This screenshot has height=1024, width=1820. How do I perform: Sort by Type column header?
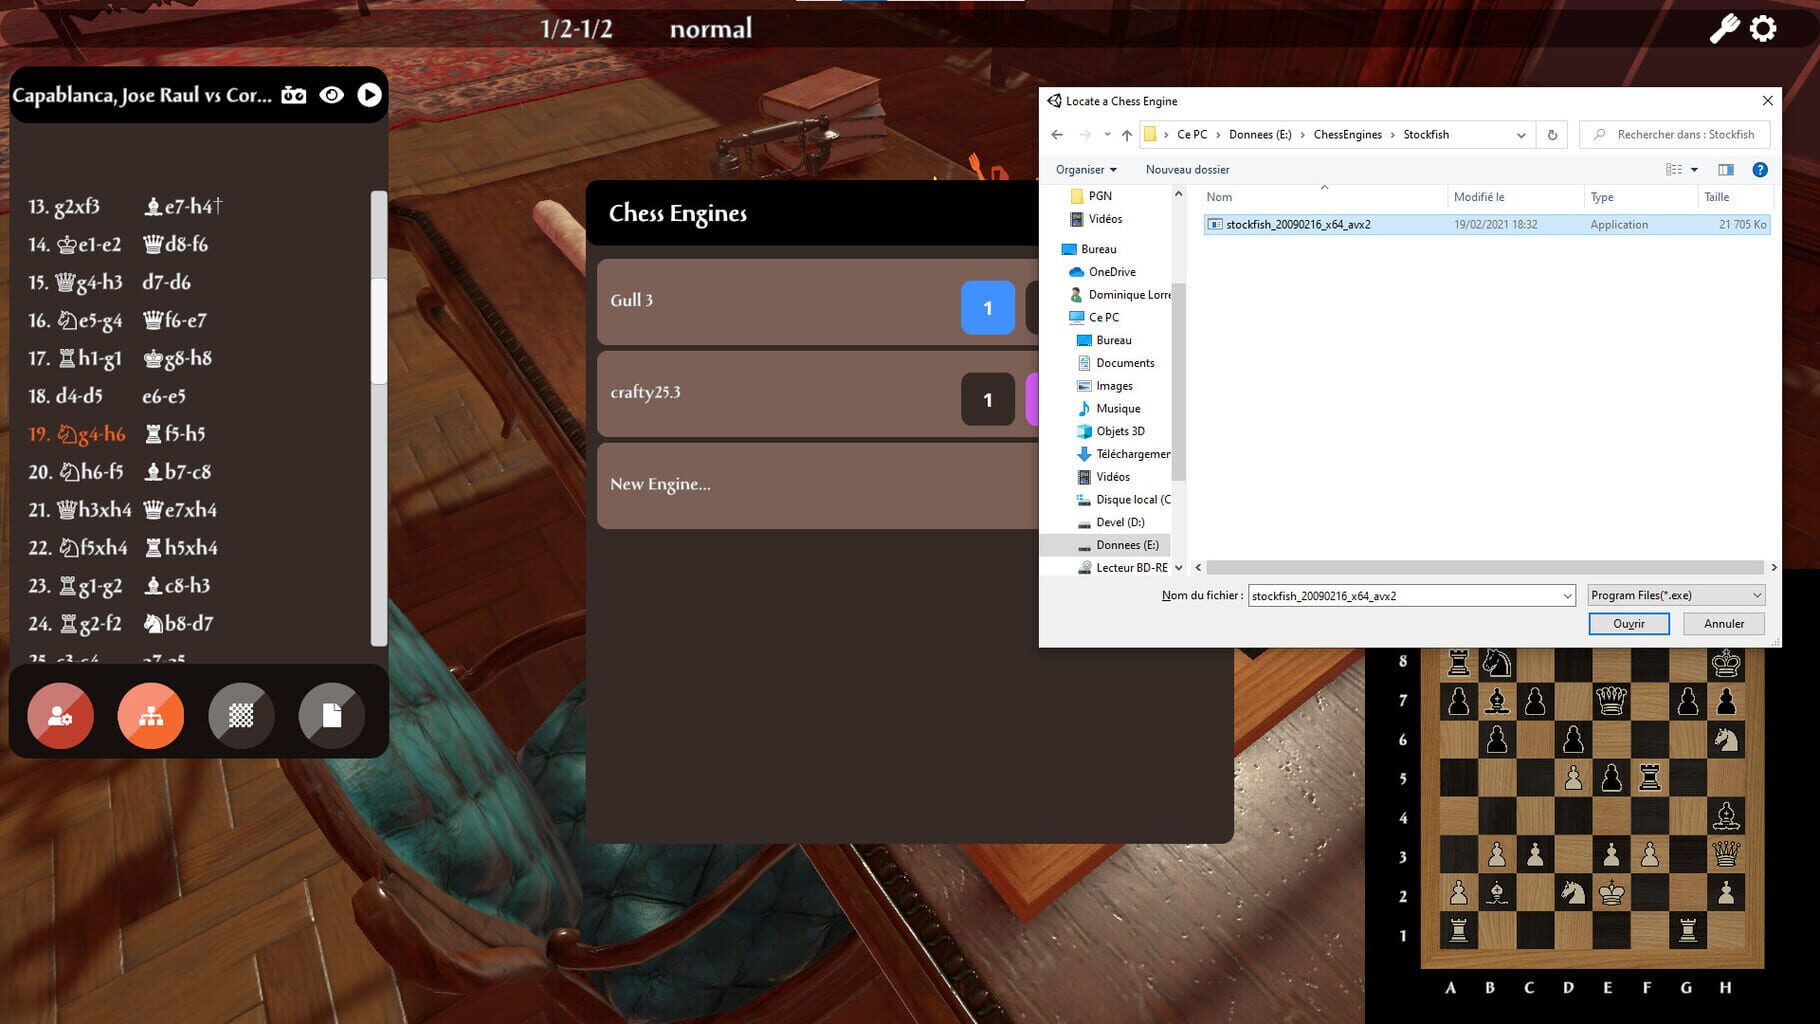[x=1602, y=197]
